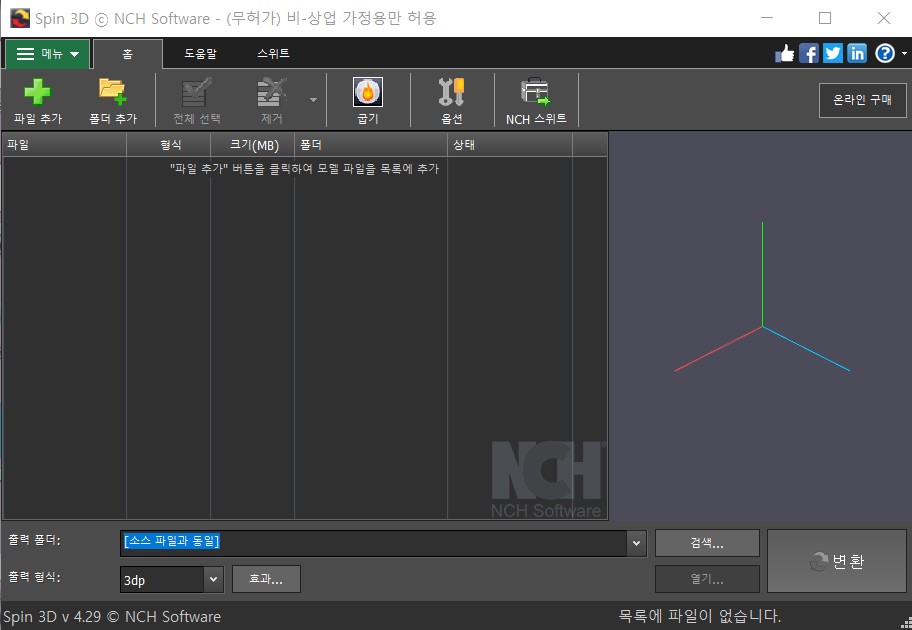Sort by the 형식 column header
This screenshot has width=912, height=630.
[x=169, y=145]
